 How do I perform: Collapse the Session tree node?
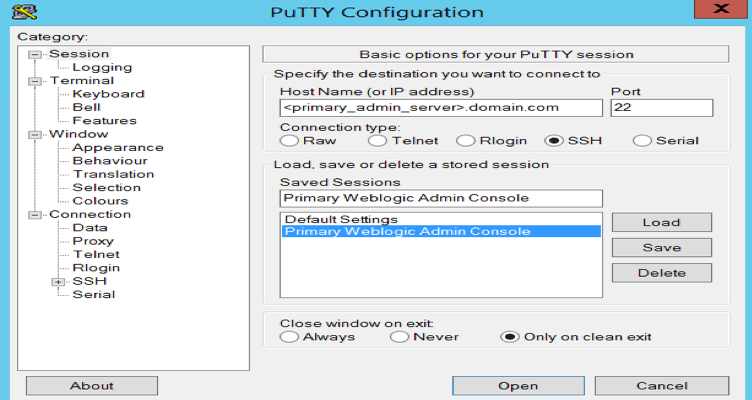click(x=36, y=55)
